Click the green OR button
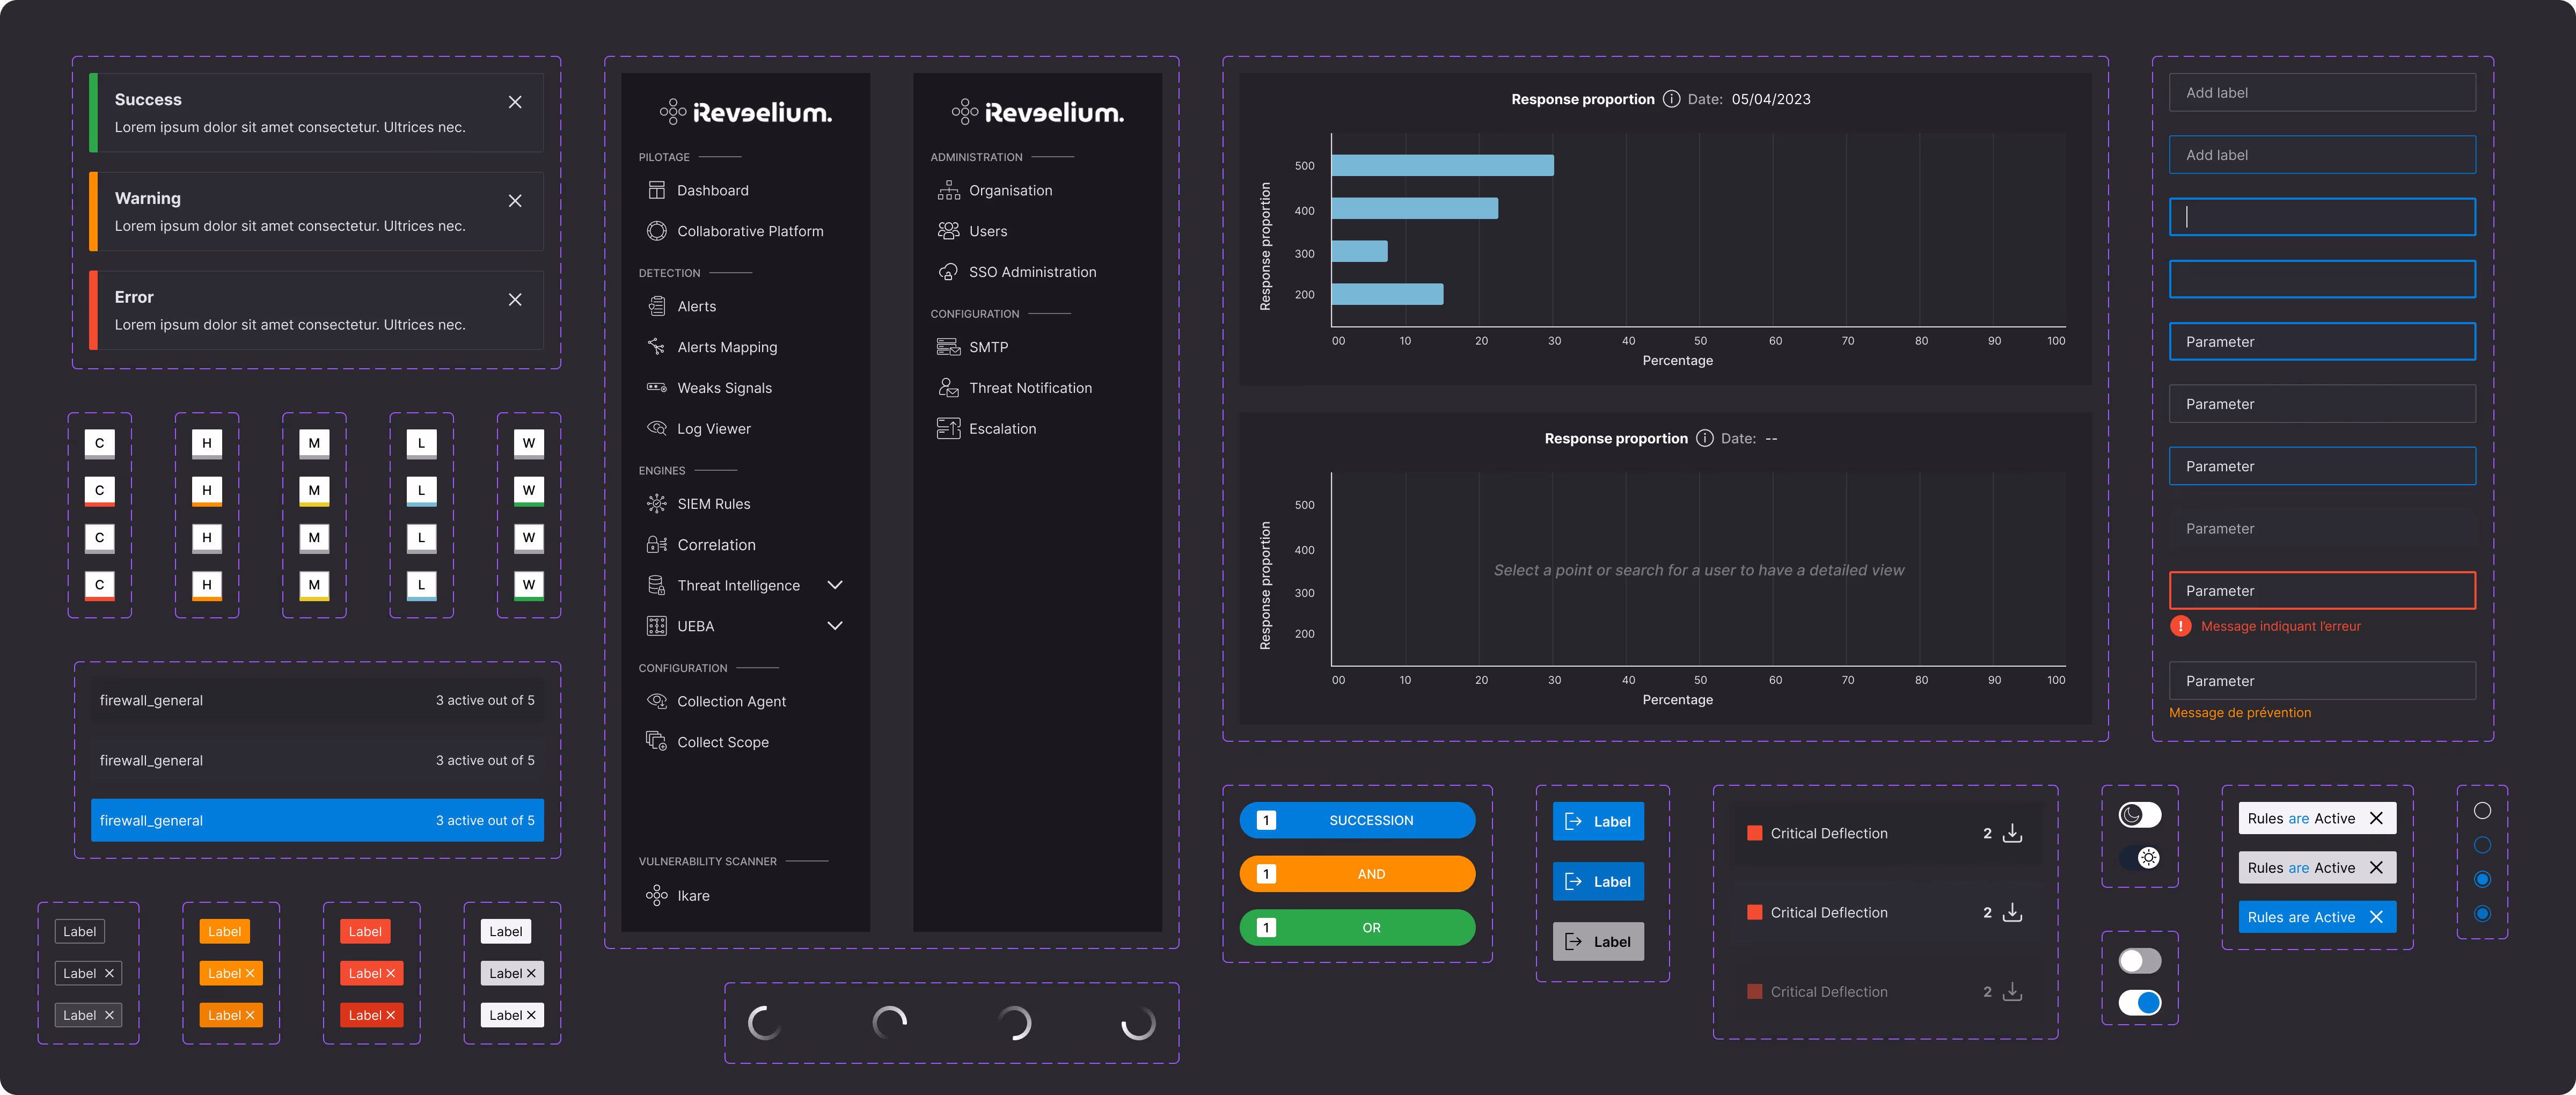Screen dimensions: 2576x1095 click(x=1357, y=928)
